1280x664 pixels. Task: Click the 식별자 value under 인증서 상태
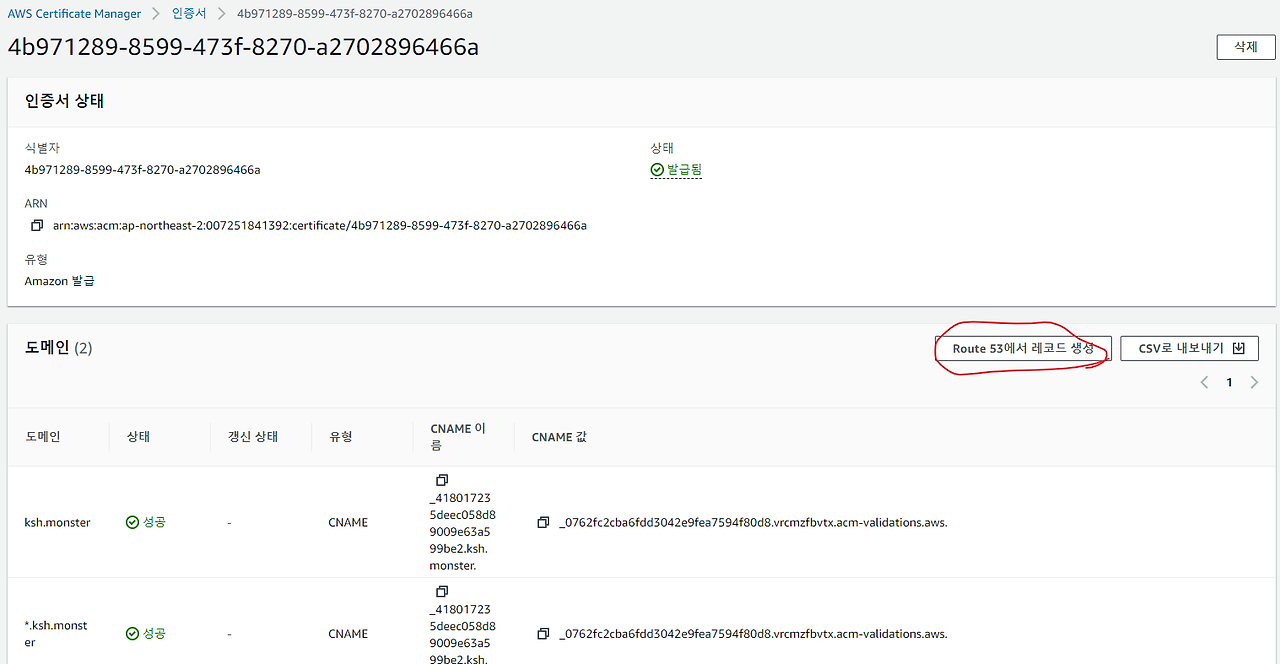pos(142,170)
